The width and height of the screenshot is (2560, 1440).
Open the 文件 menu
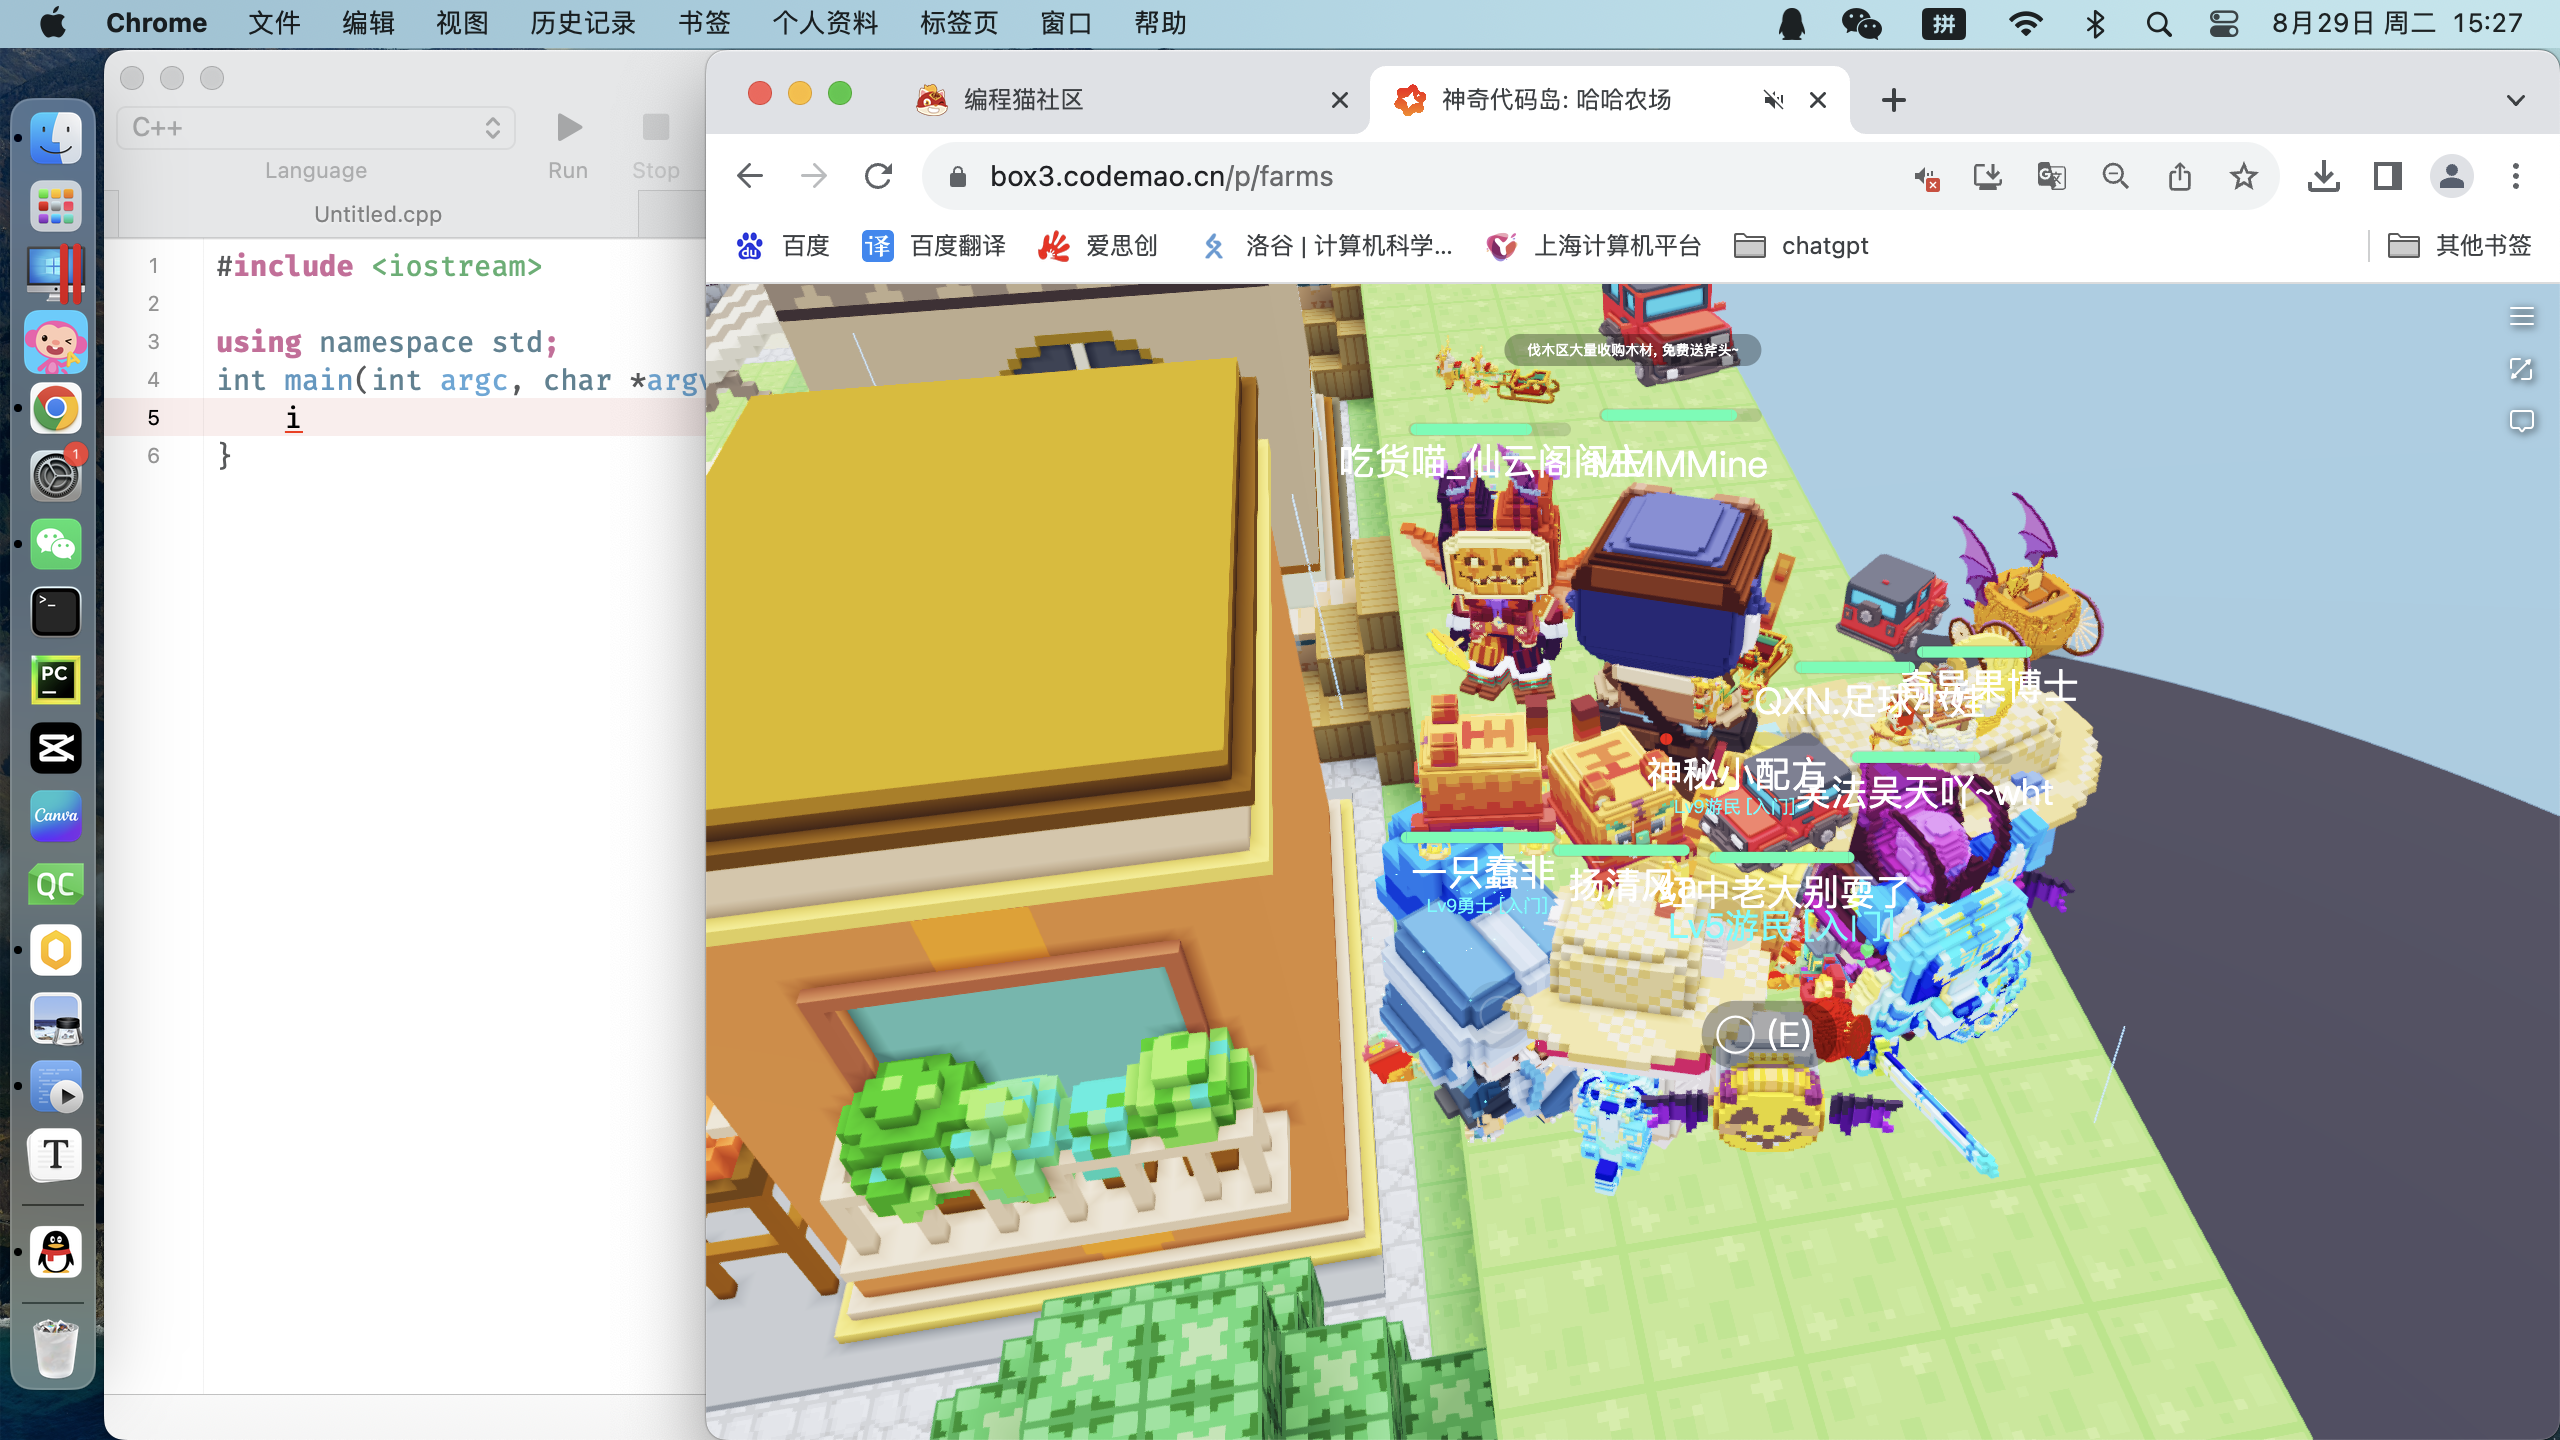(274, 24)
